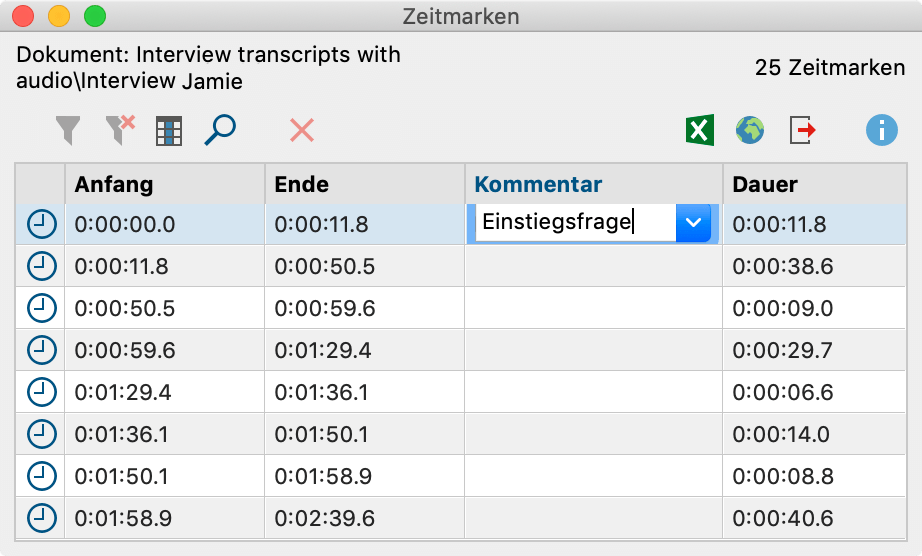Select Anfang cell 0:01:36.1

click(x=165, y=434)
